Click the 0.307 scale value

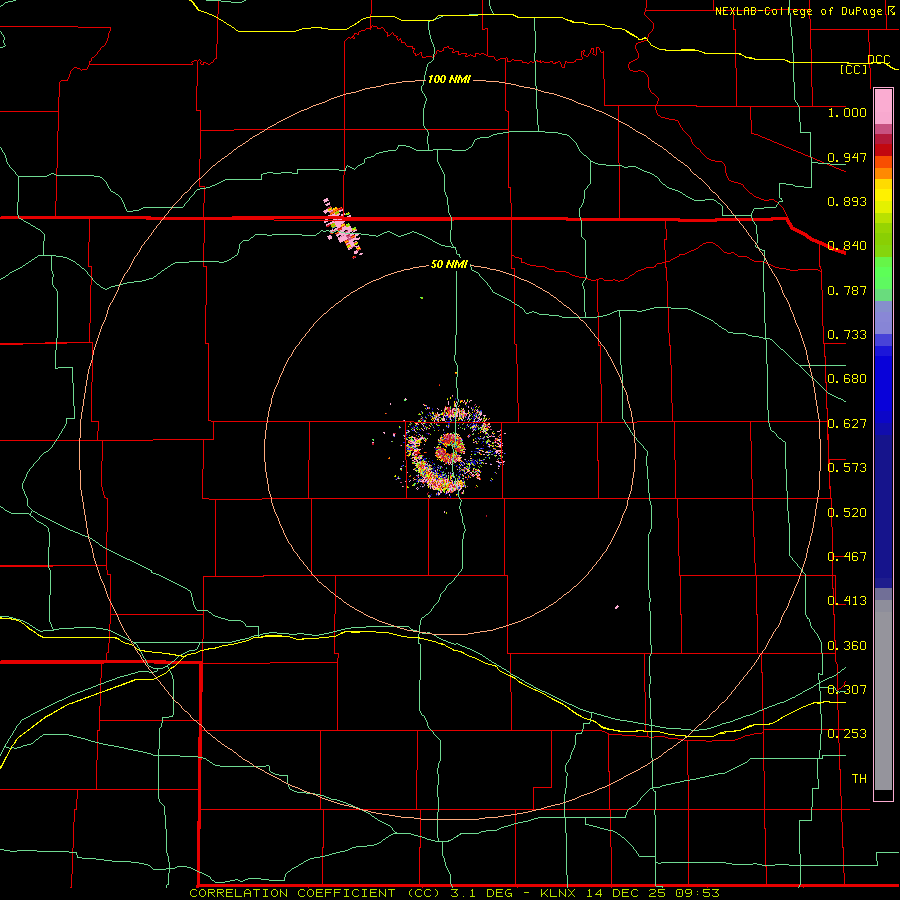(x=847, y=690)
